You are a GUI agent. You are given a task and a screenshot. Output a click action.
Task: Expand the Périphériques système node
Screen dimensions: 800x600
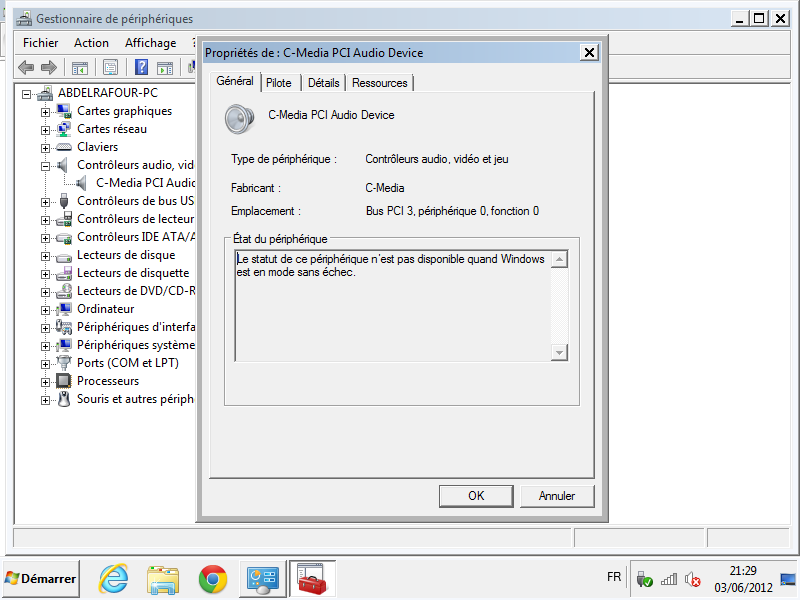[x=45, y=346]
